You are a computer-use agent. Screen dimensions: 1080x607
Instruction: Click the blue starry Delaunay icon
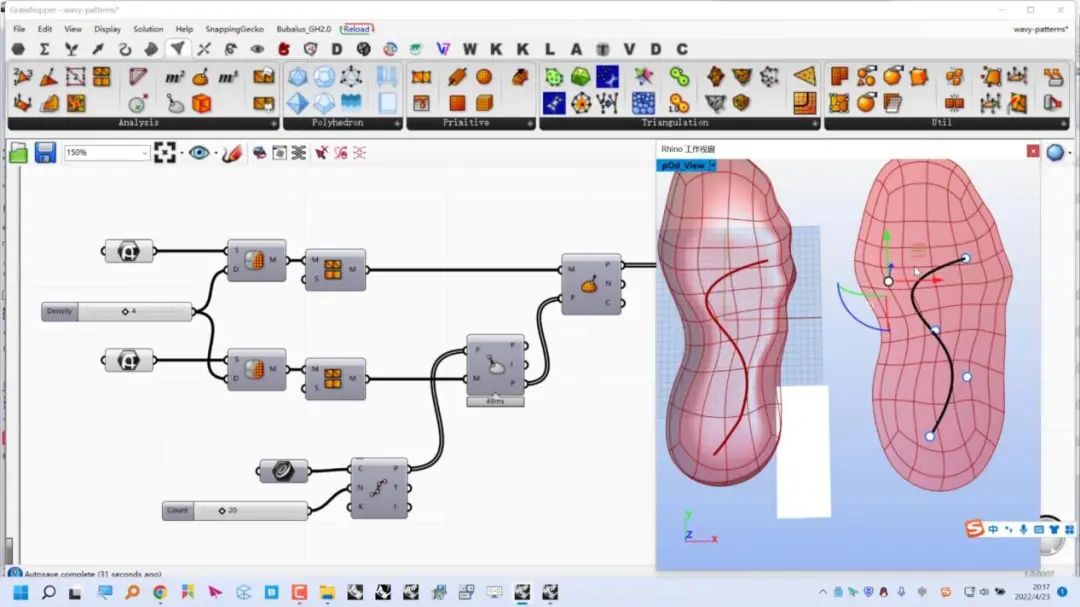tap(608, 76)
